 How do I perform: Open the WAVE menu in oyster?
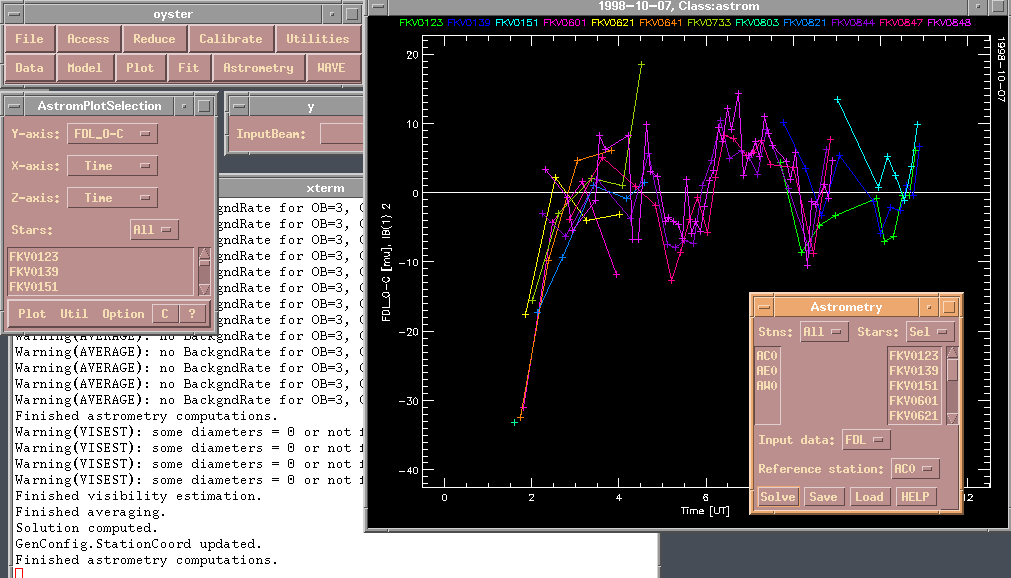point(331,68)
